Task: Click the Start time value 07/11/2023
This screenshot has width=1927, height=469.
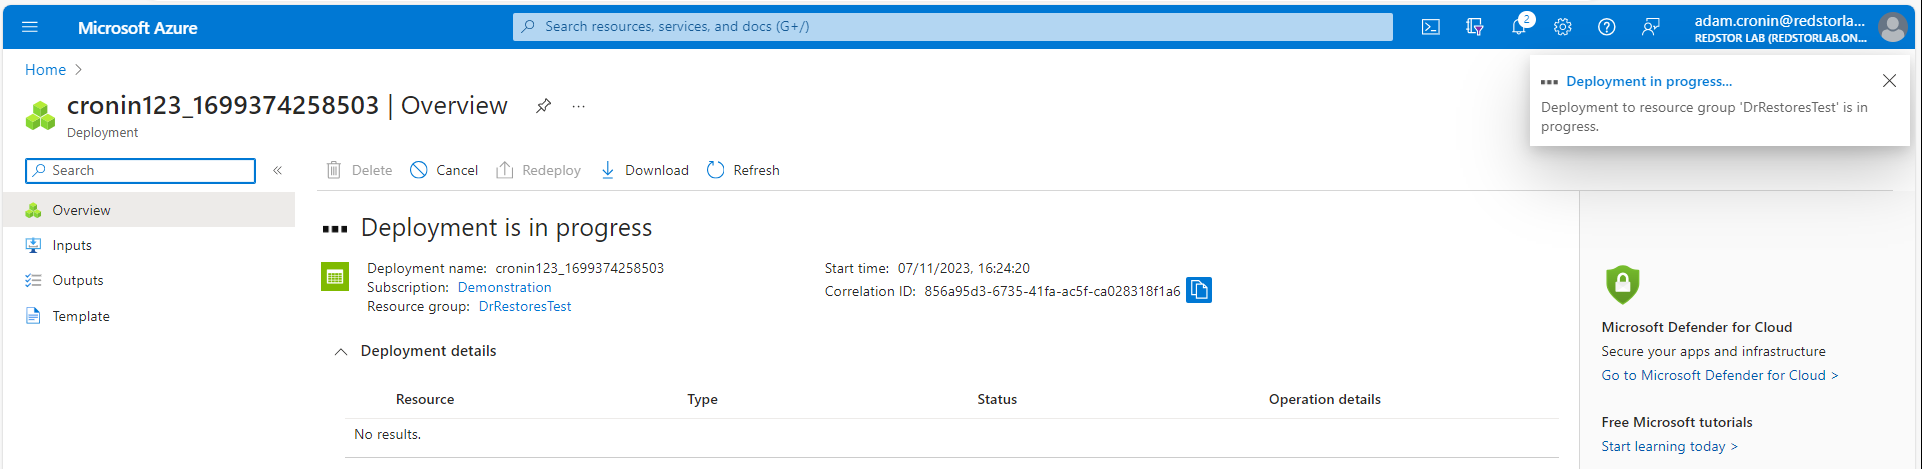Action: 963,268
